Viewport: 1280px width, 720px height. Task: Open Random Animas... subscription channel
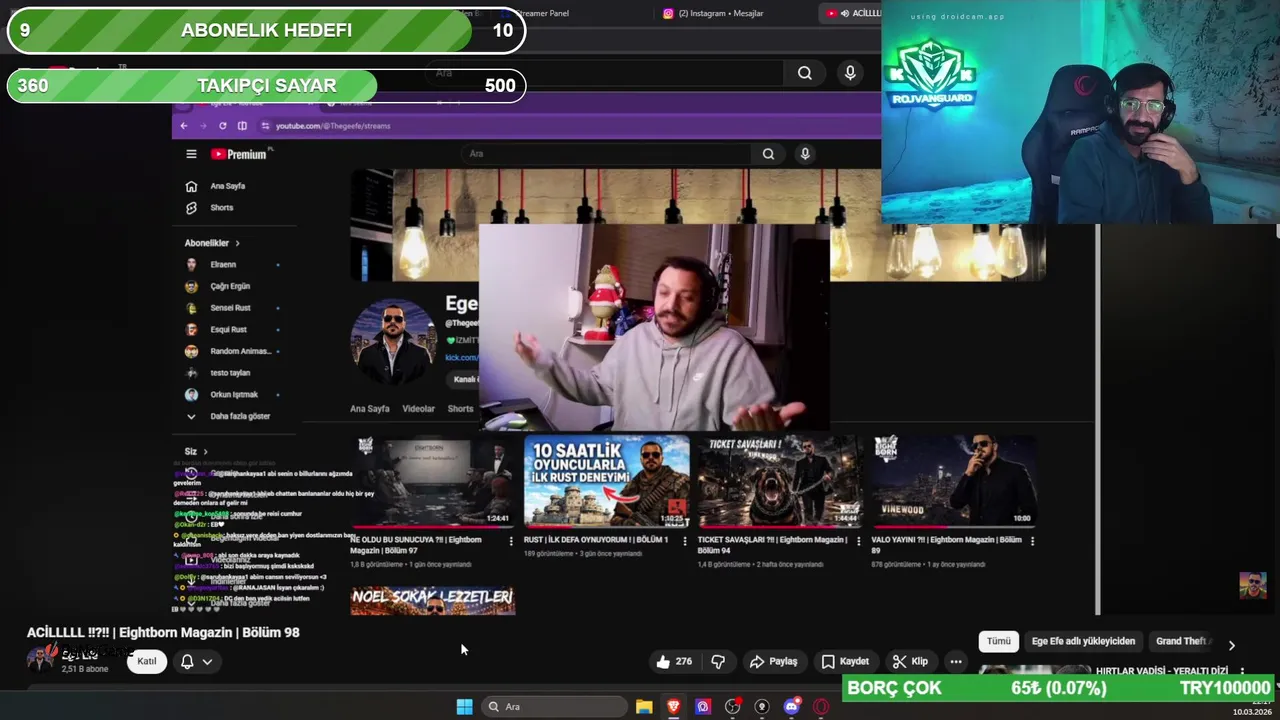coord(240,351)
